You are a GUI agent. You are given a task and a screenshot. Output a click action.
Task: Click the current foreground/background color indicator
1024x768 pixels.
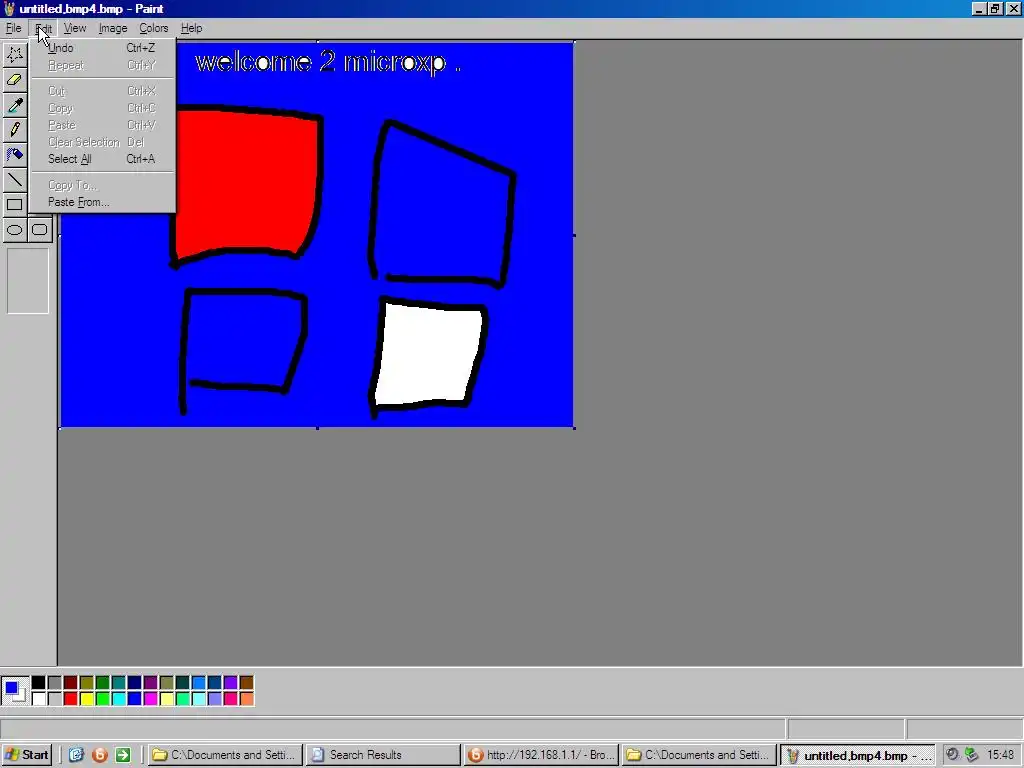(x=14, y=691)
